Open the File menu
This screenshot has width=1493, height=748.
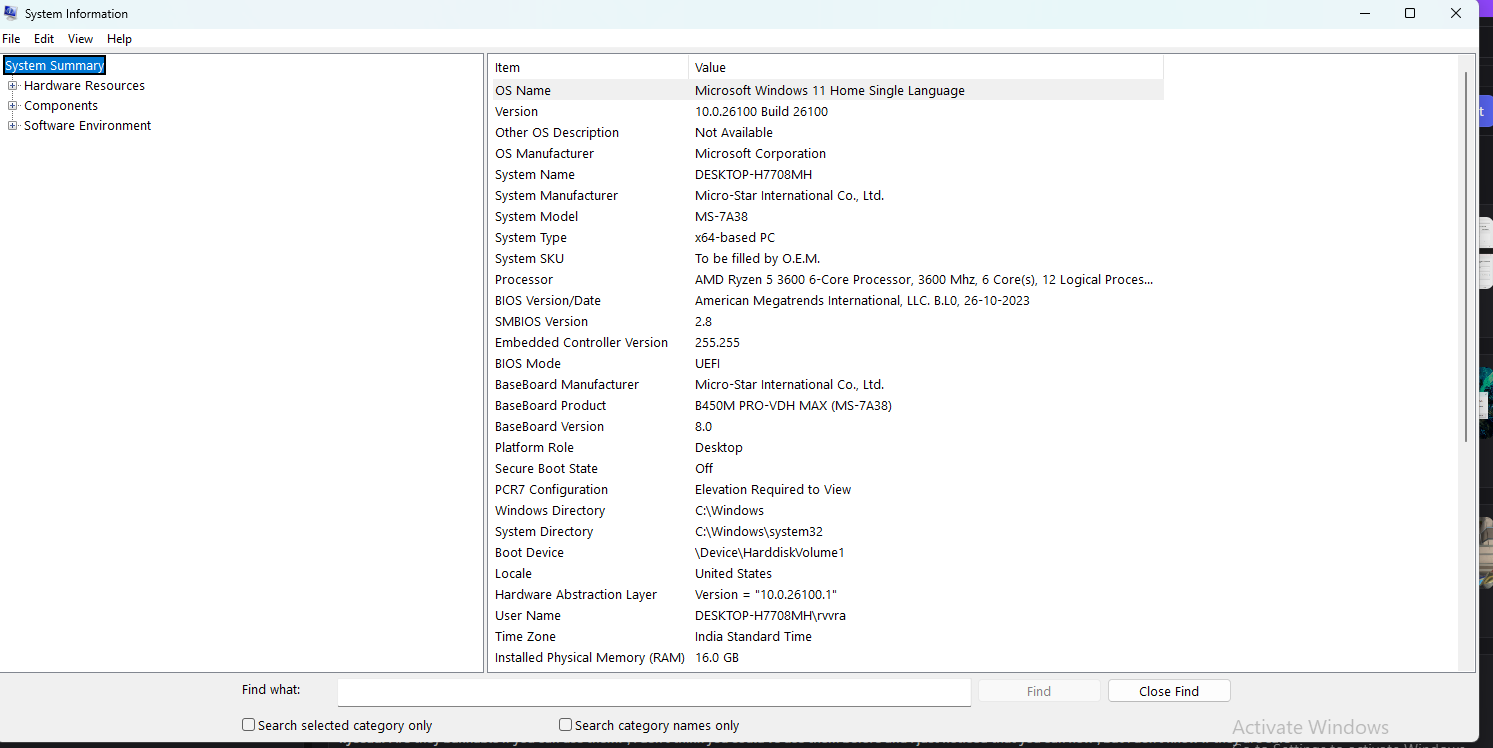(x=11, y=39)
